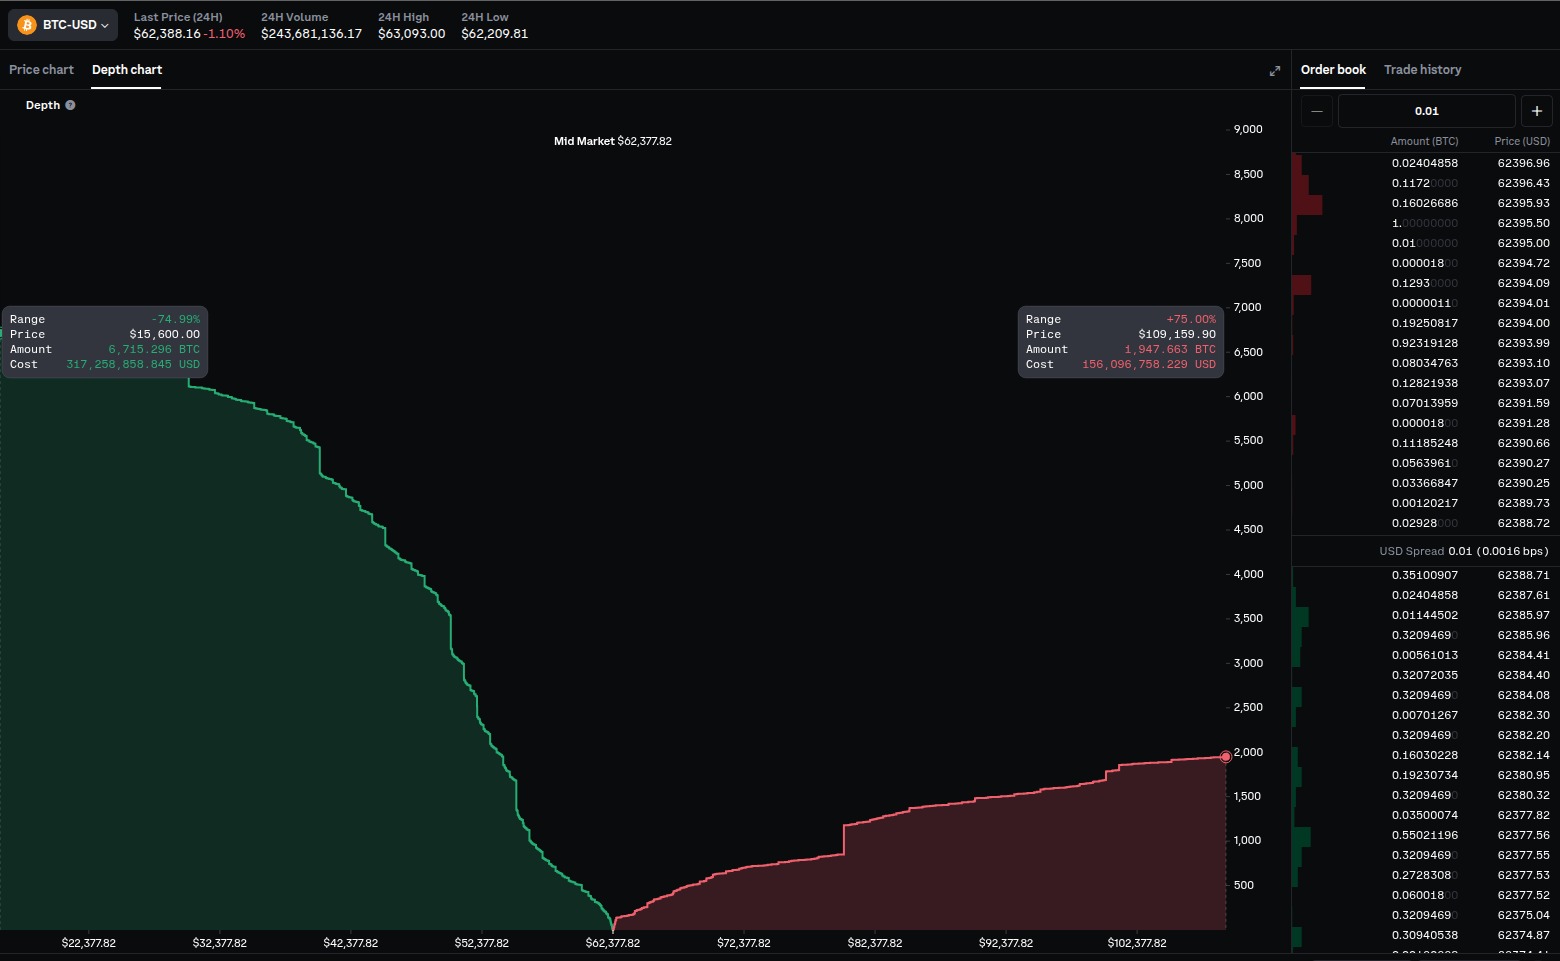
Task: Click the red marker dot on ask curve
Action: (x=1225, y=757)
